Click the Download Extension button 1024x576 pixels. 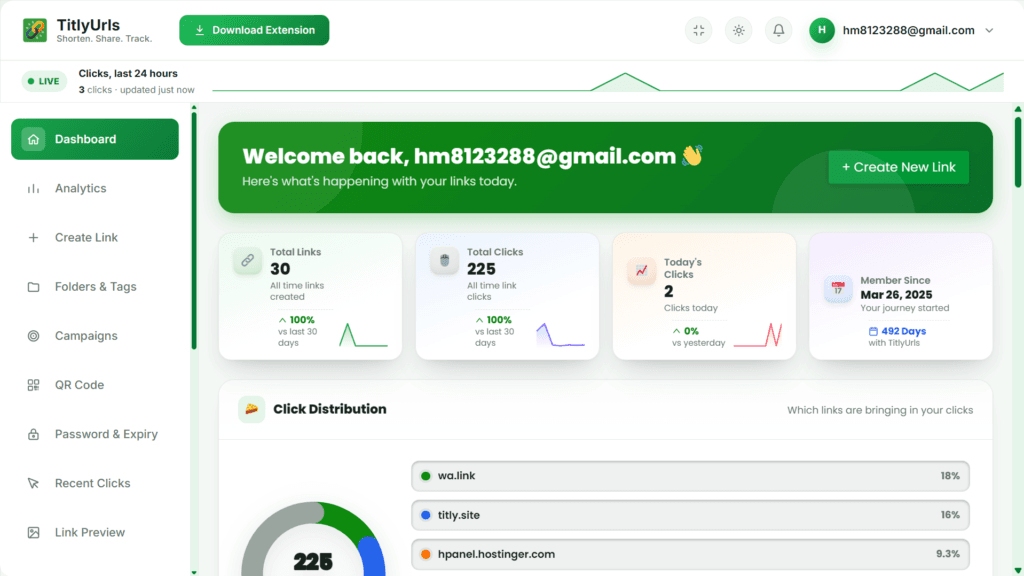pos(254,30)
